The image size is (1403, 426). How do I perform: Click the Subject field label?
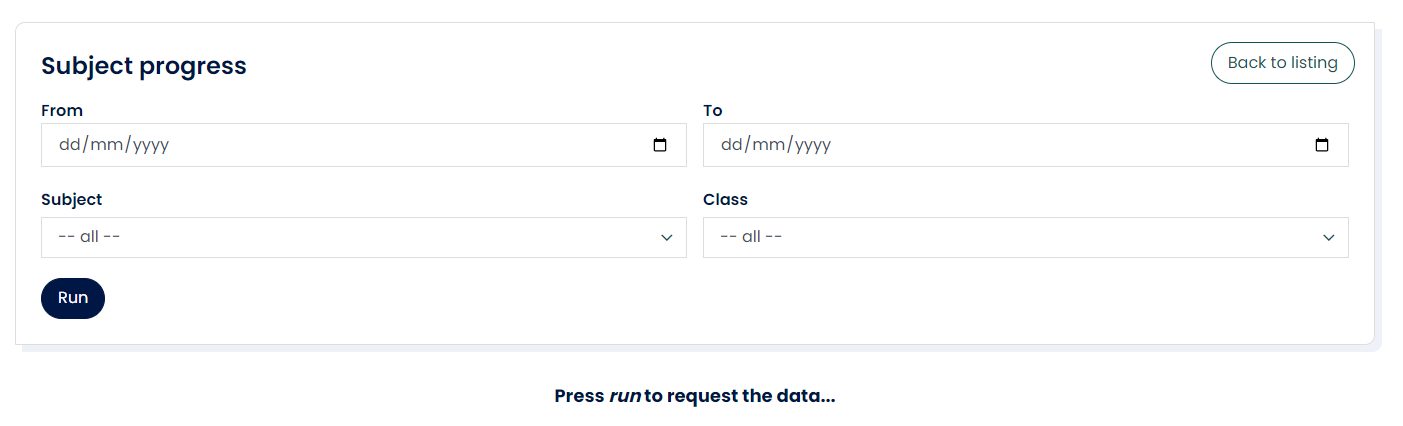point(71,199)
